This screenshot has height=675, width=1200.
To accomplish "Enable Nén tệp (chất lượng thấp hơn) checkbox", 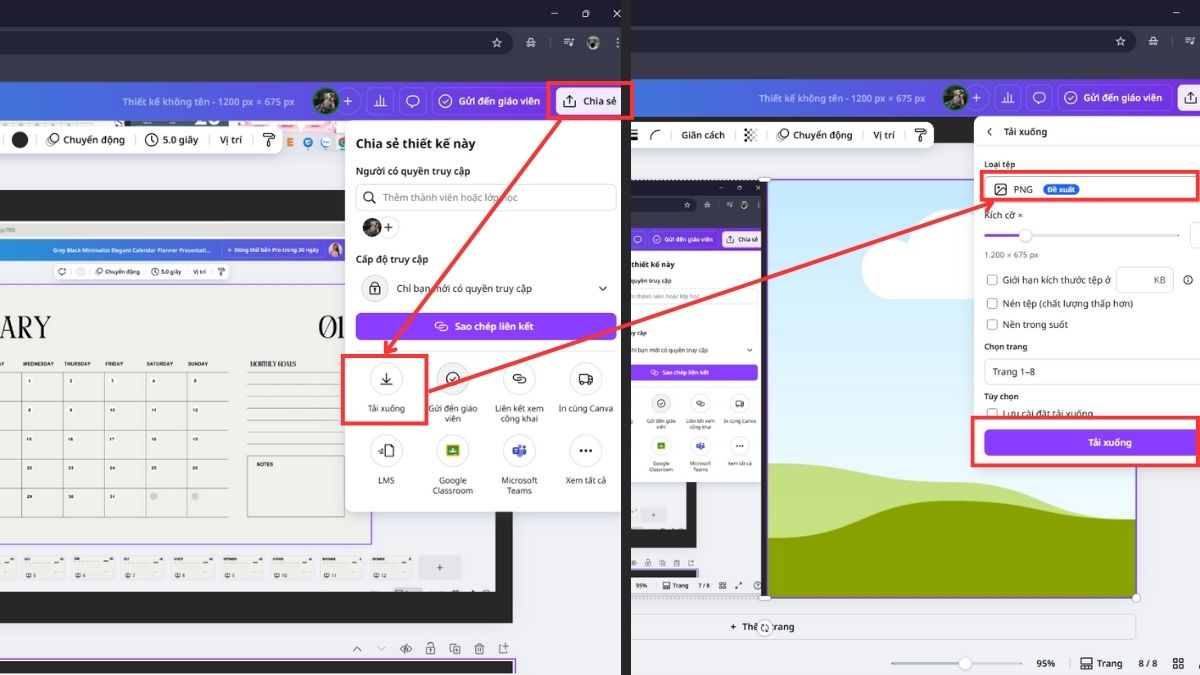I will (x=992, y=303).
